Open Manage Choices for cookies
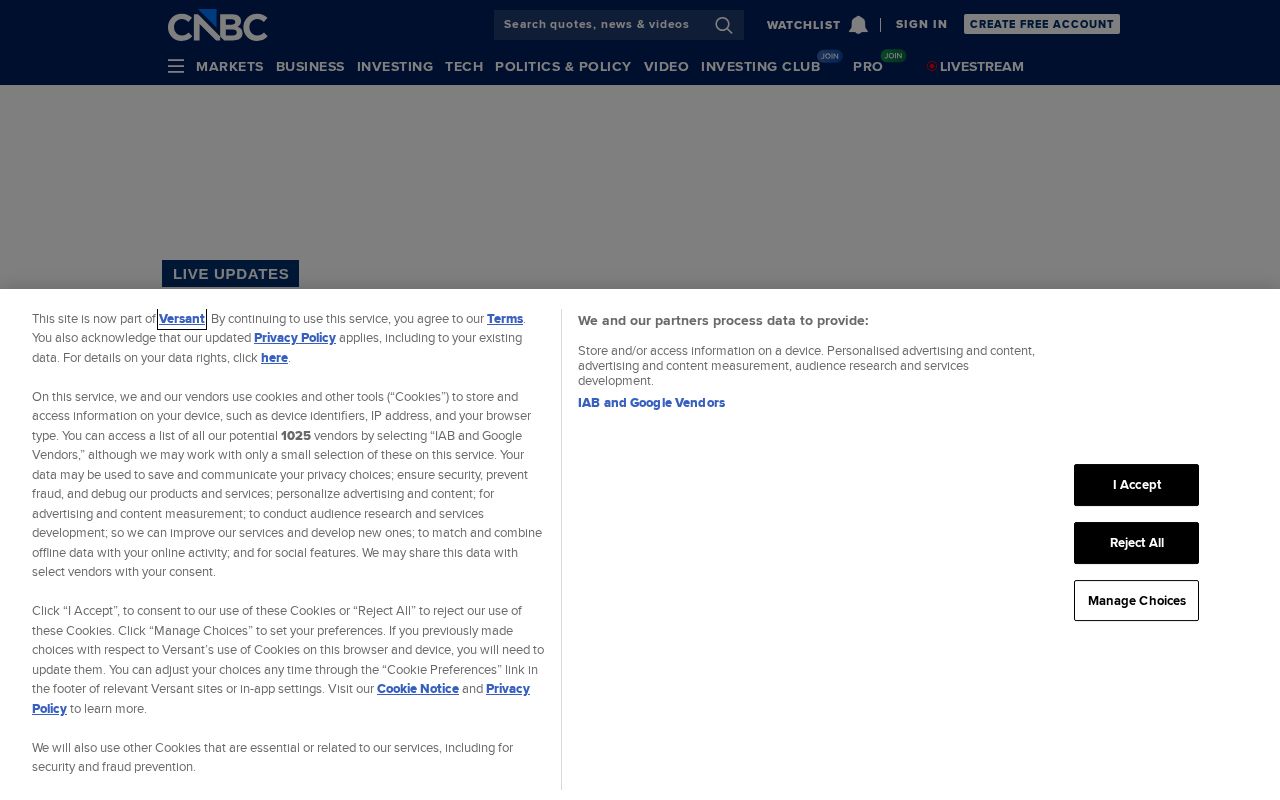This screenshot has width=1280, height=800. tap(1136, 601)
